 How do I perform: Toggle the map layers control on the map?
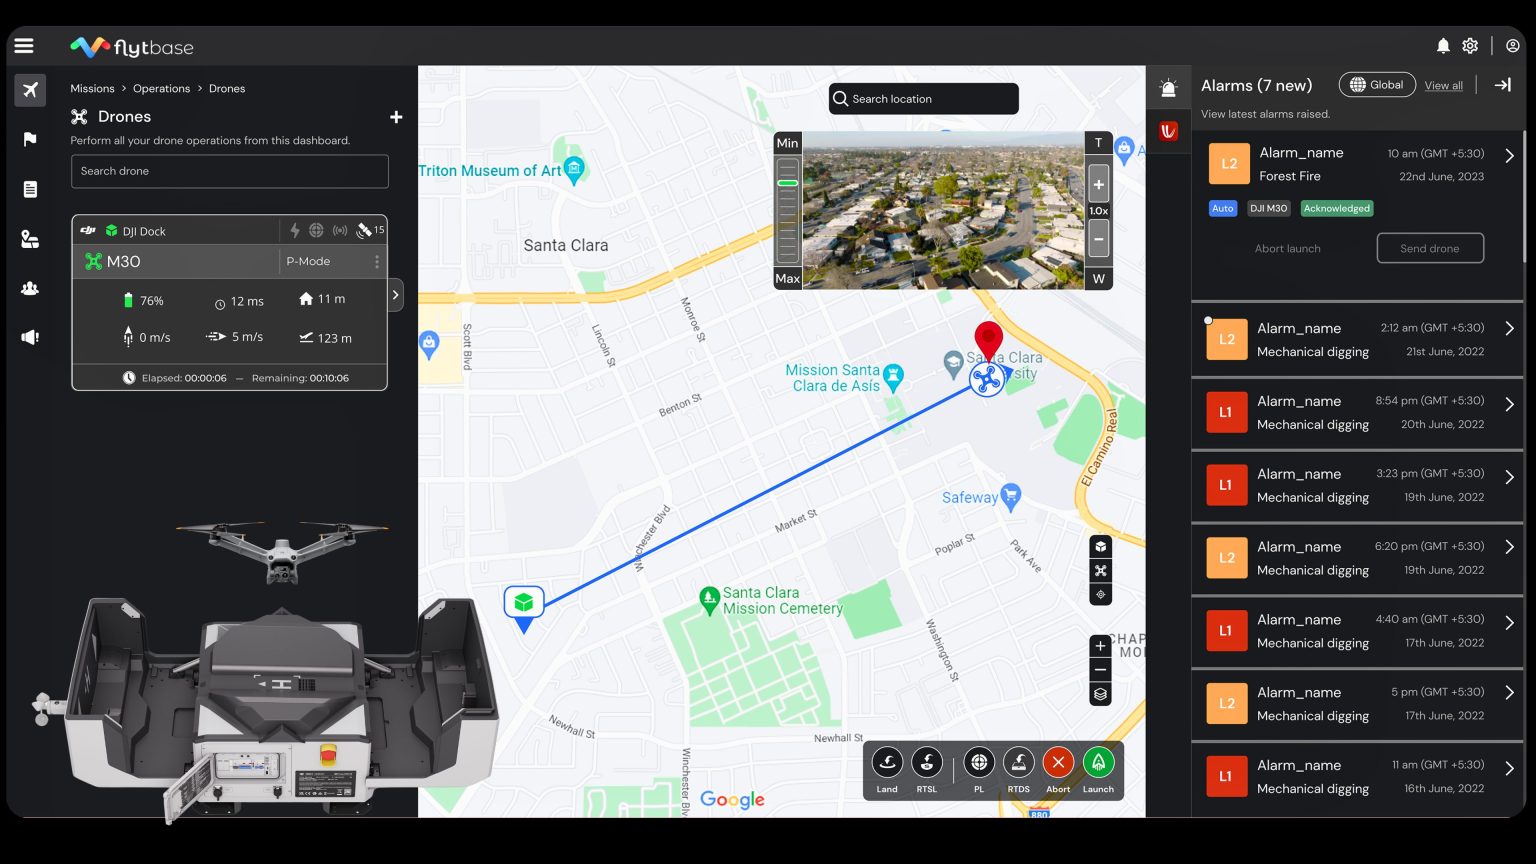coord(1100,694)
